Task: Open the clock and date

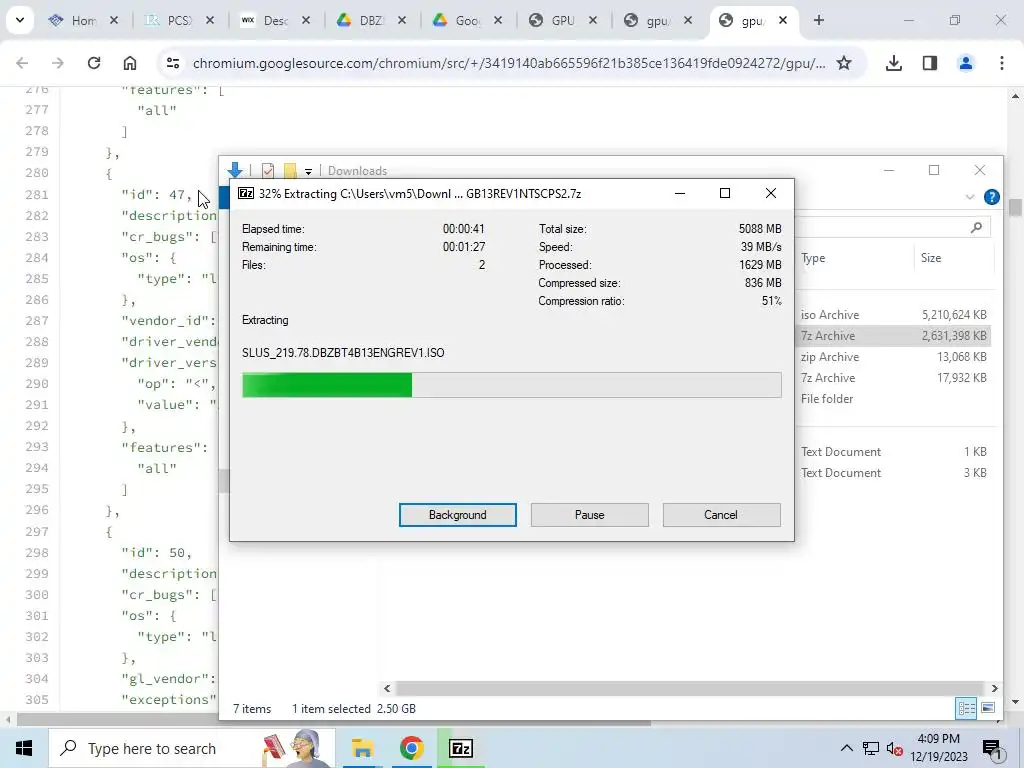Action: 939,748
